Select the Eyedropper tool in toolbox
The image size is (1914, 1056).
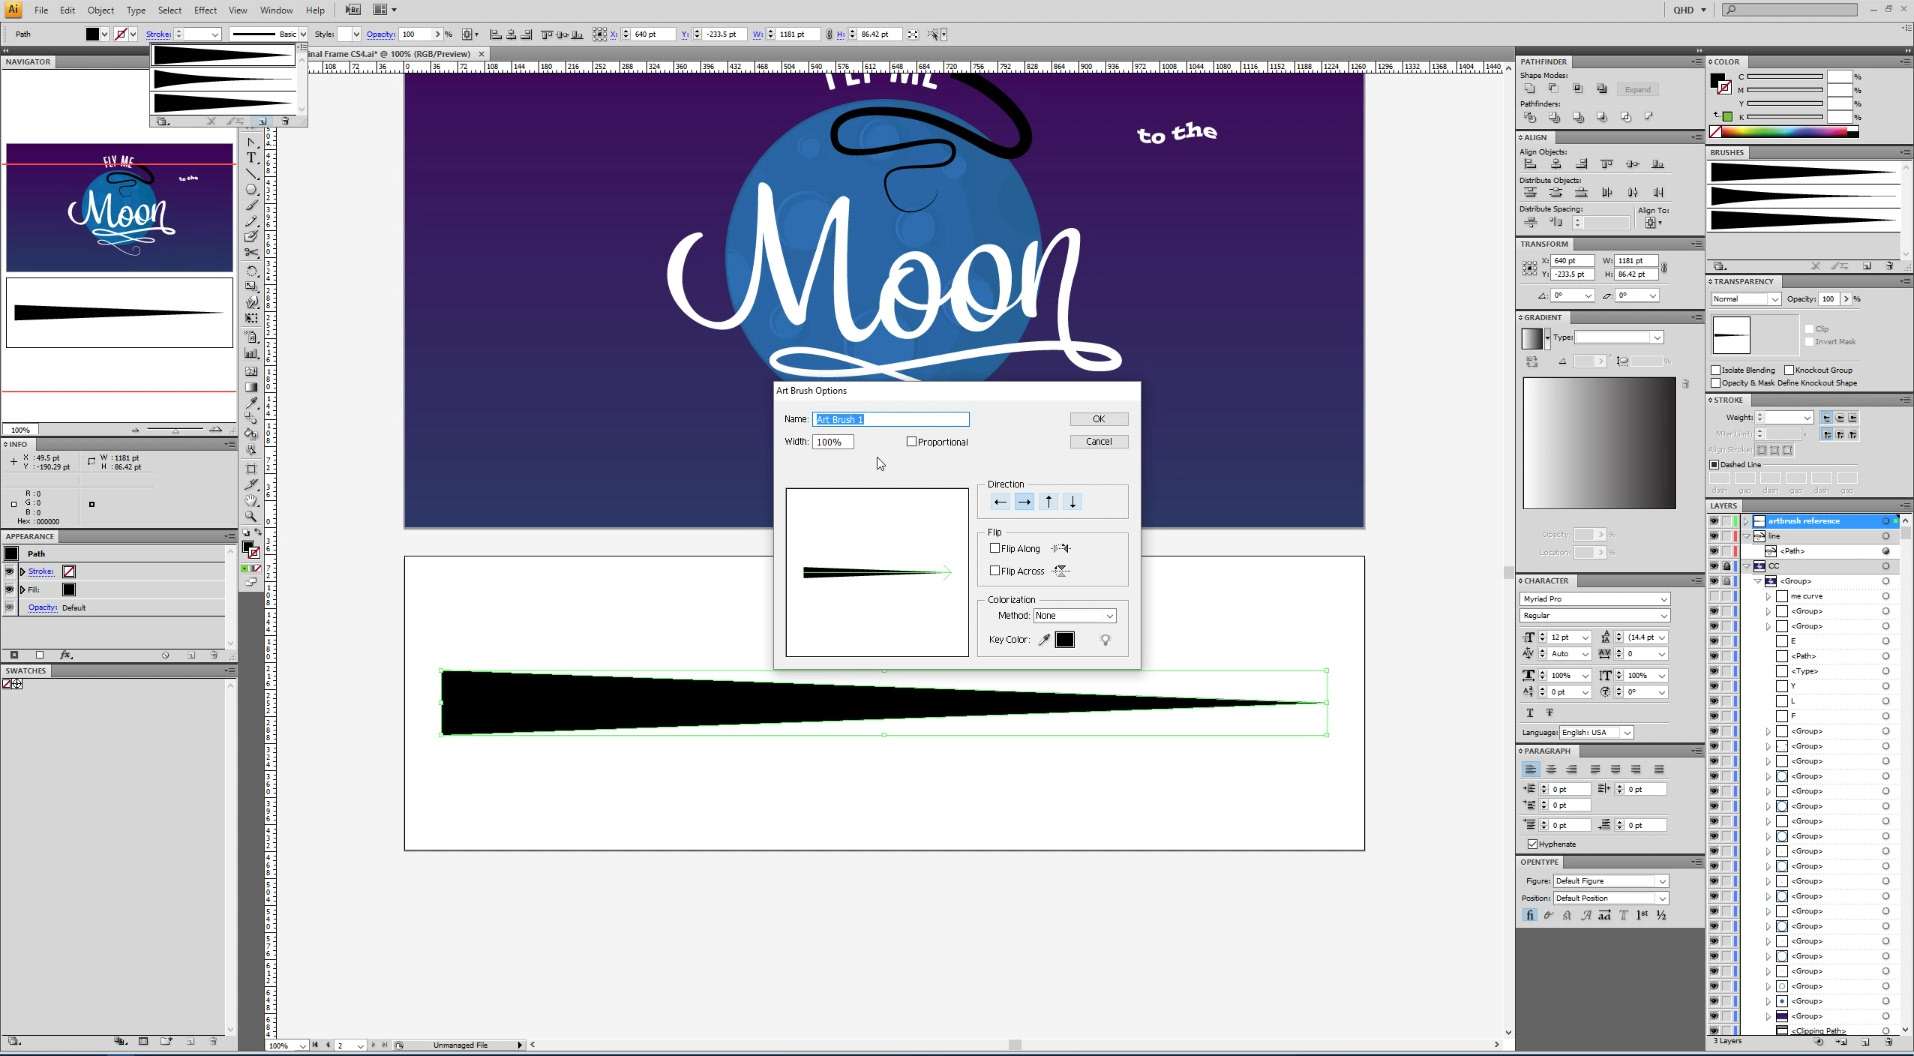pyautogui.click(x=252, y=403)
